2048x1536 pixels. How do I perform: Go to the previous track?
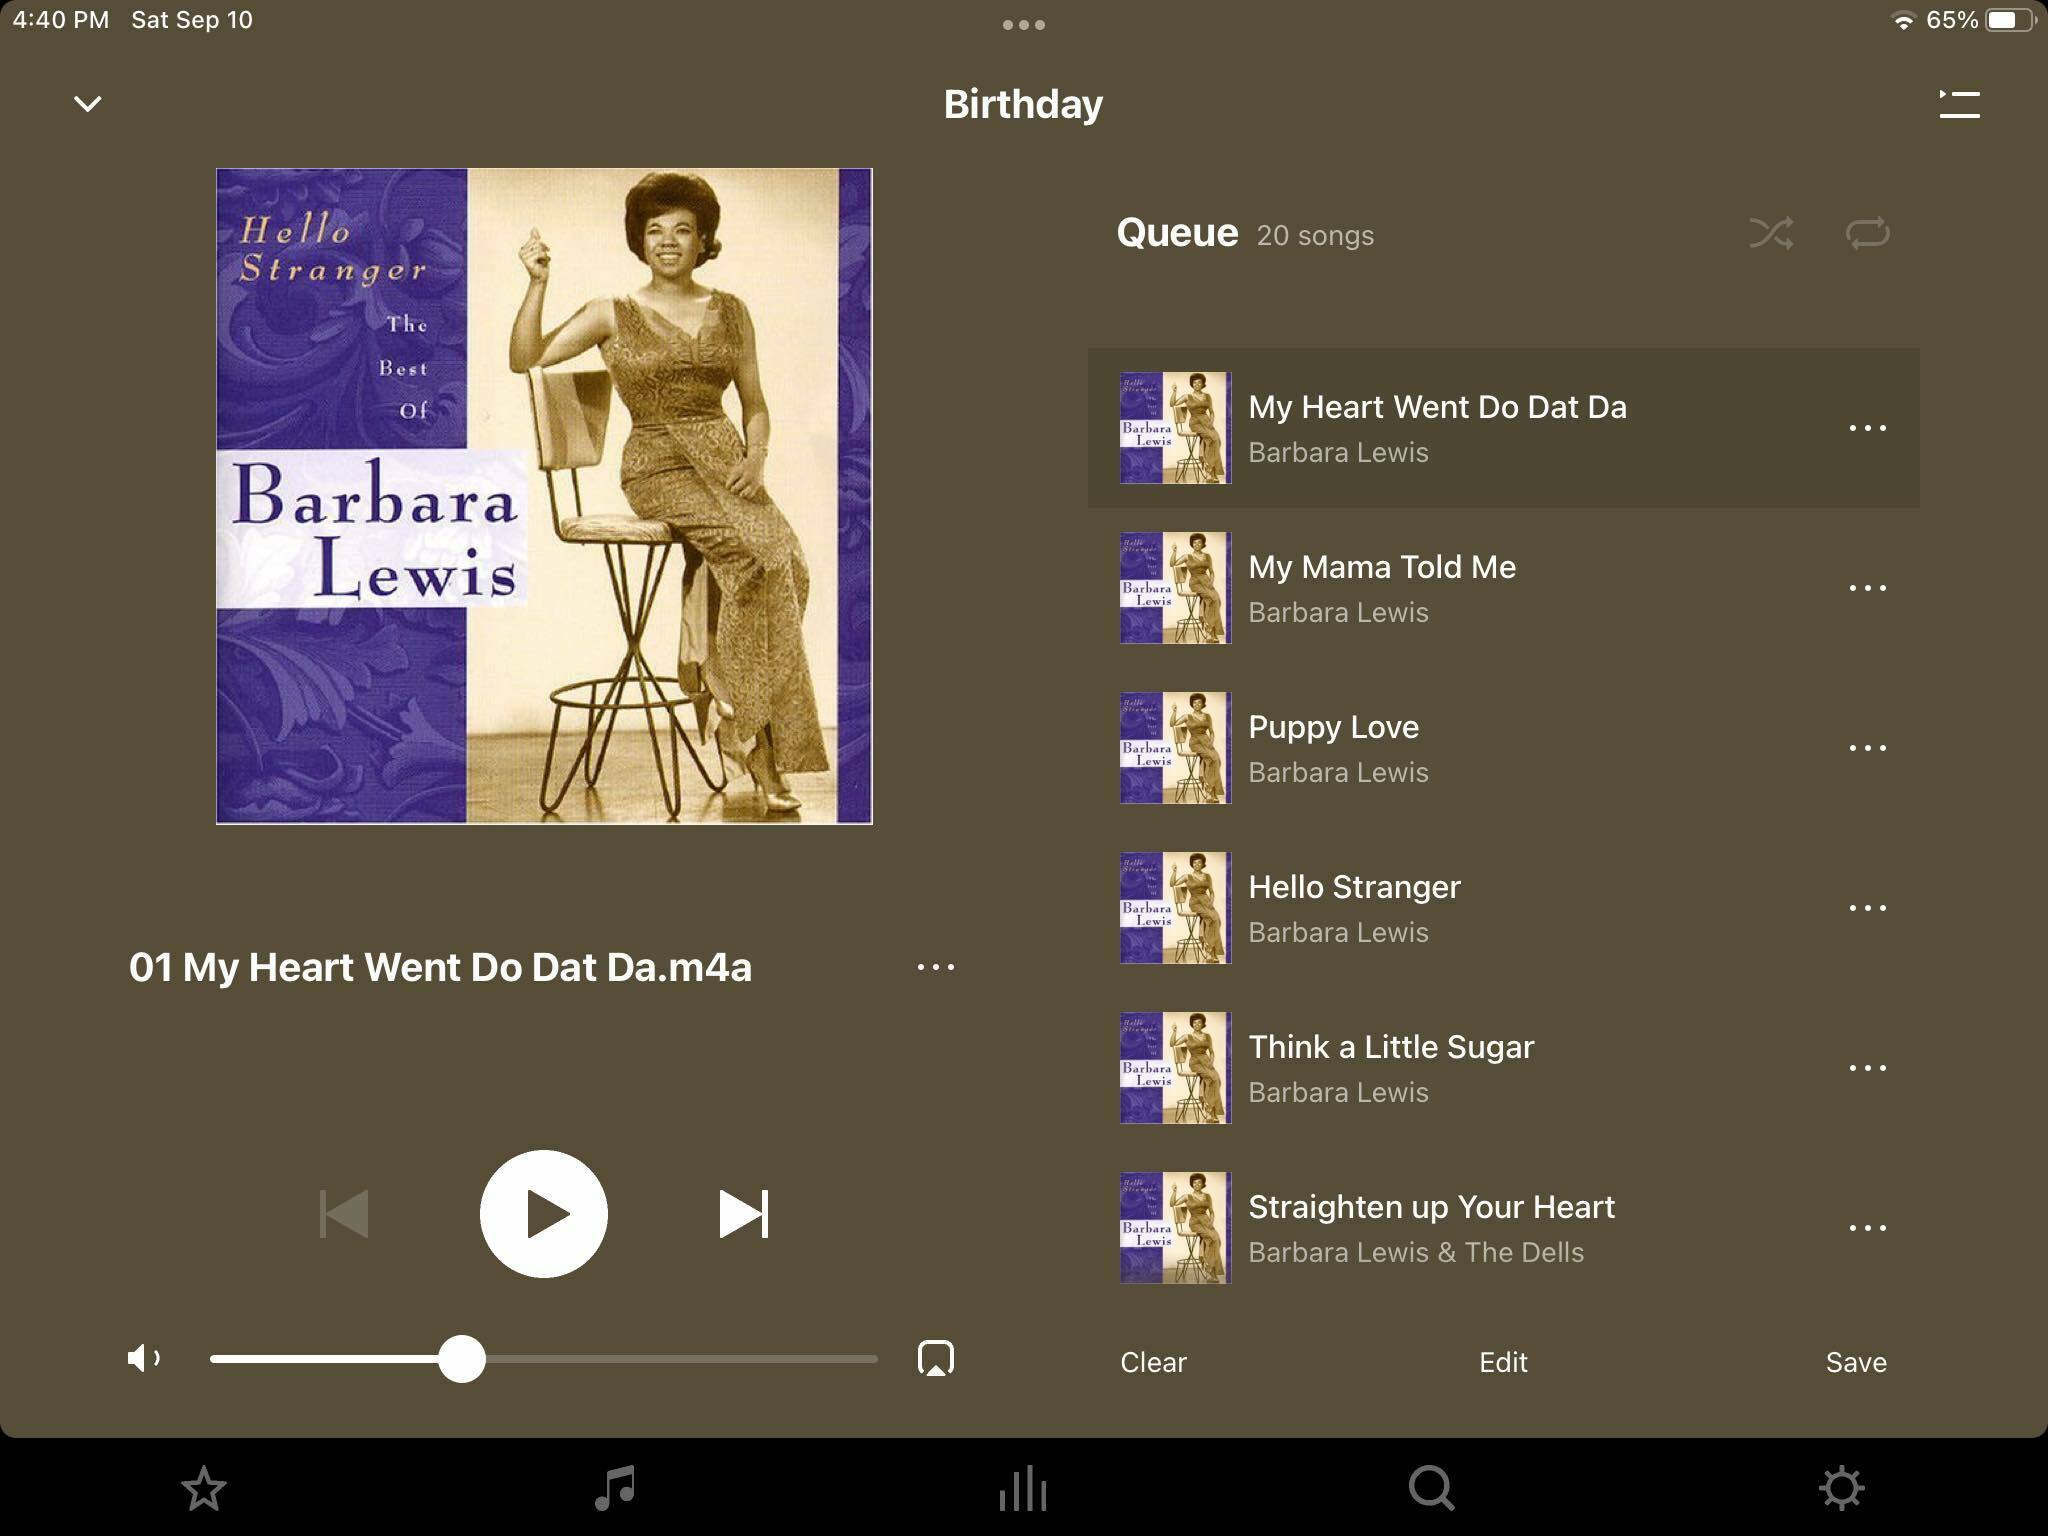[343, 1213]
